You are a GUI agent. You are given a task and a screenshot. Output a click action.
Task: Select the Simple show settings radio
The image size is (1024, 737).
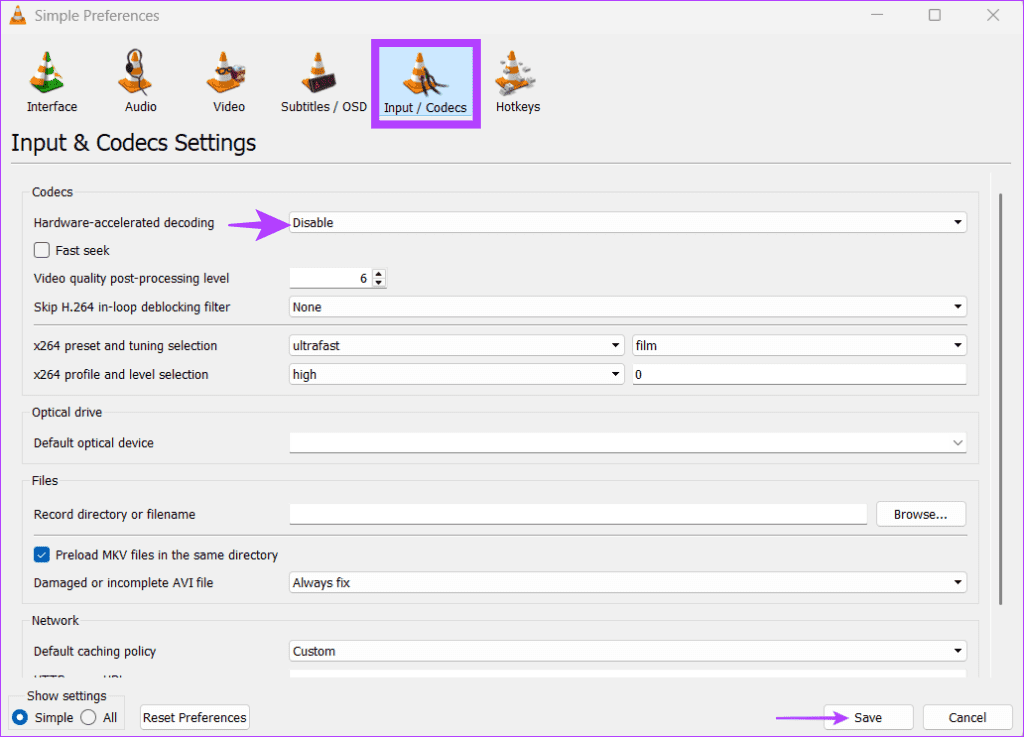pyautogui.click(x=20, y=717)
